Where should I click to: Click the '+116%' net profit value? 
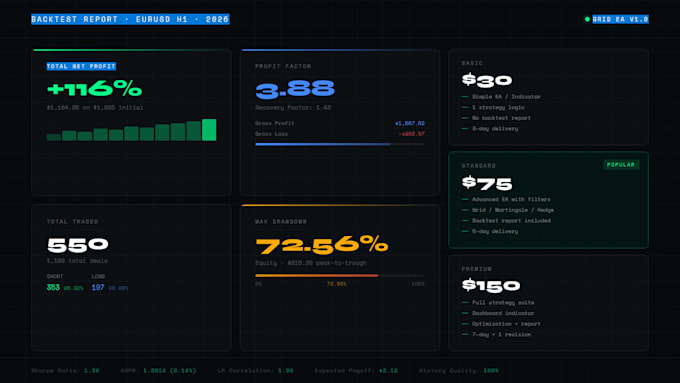point(94,89)
